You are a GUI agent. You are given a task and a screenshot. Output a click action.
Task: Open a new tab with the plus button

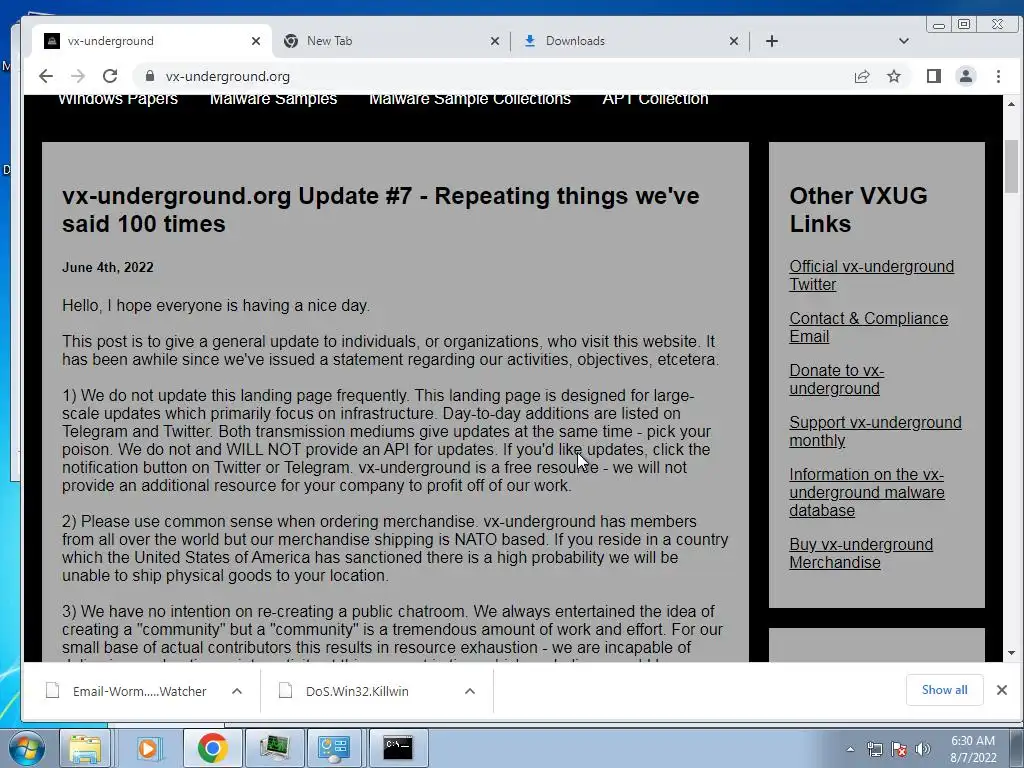(x=772, y=41)
